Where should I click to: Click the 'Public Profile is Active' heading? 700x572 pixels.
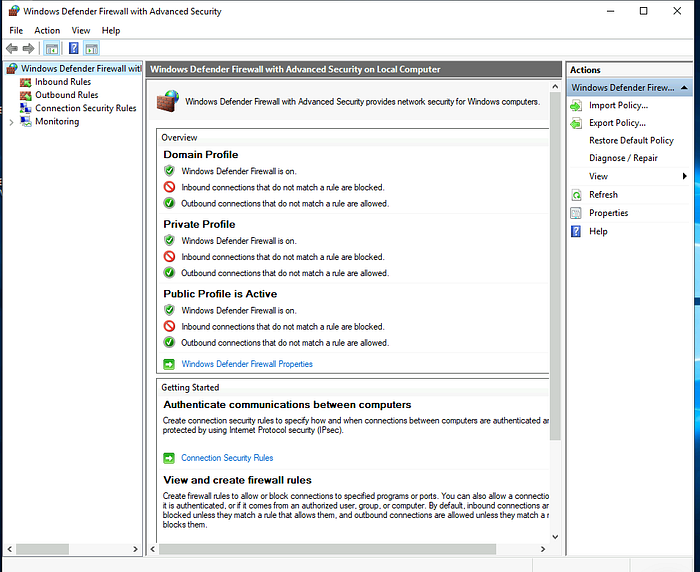point(220,294)
